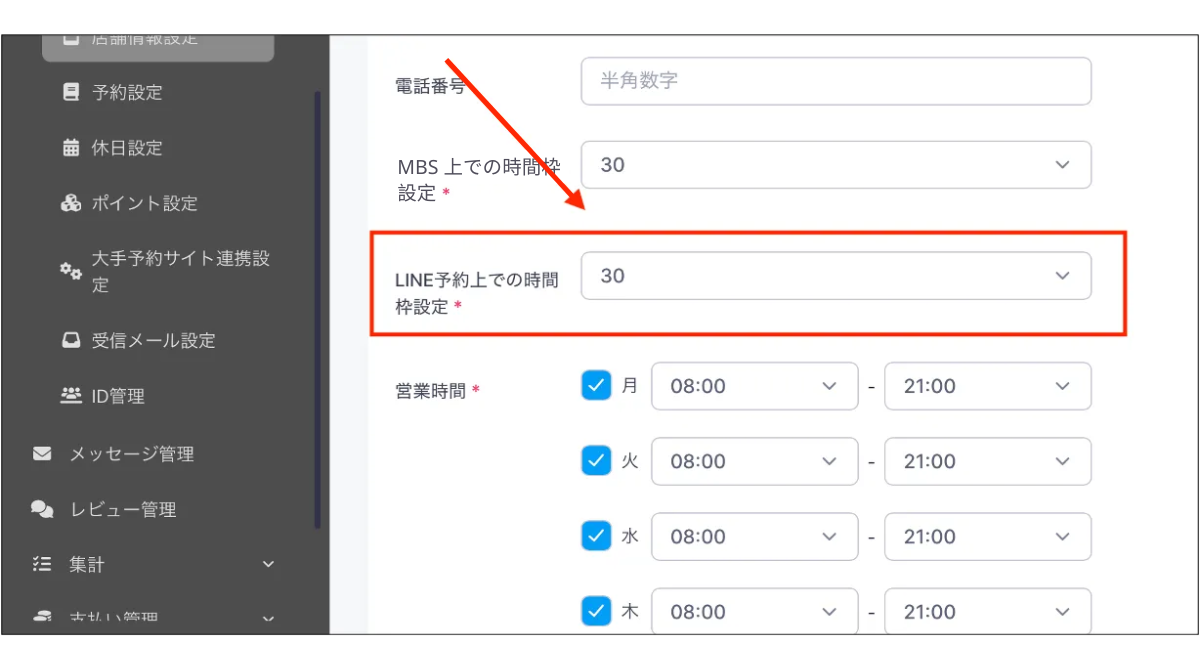Click the book icon beside 予約設定
Viewport: 1200px width, 662px height.
70,92
